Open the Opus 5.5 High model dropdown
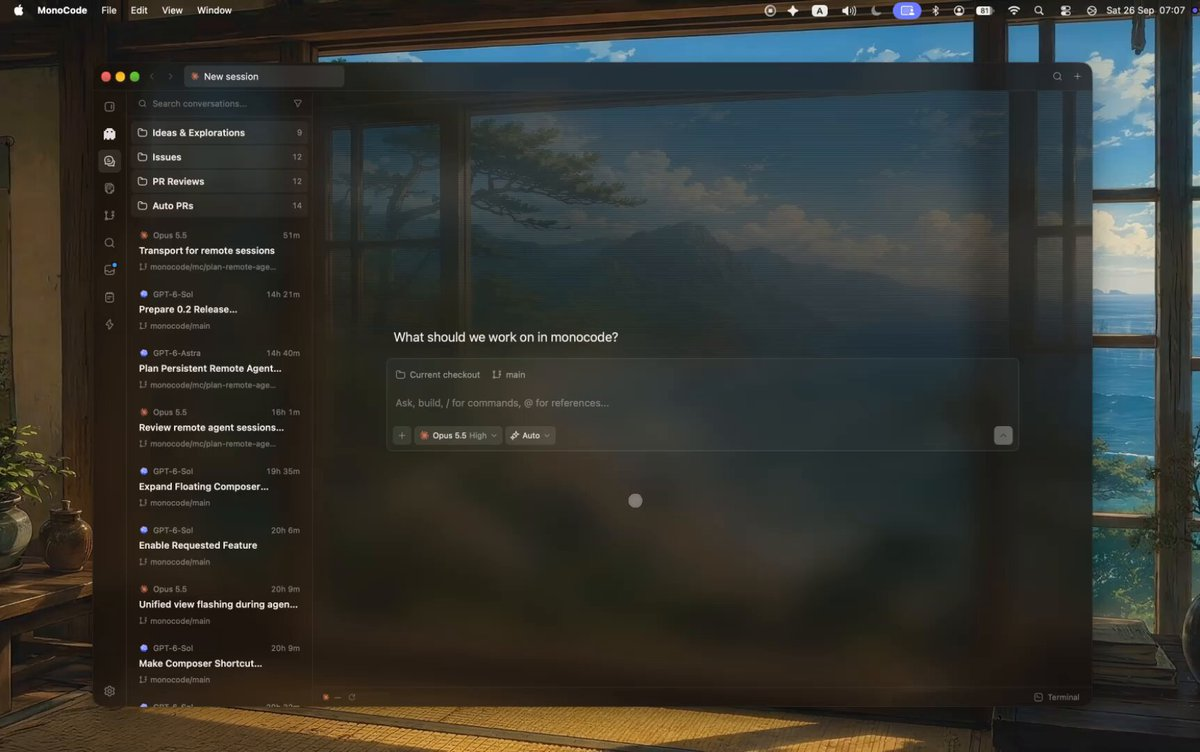The height and width of the screenshot is (752, 1200). click(x=458, y=435)
